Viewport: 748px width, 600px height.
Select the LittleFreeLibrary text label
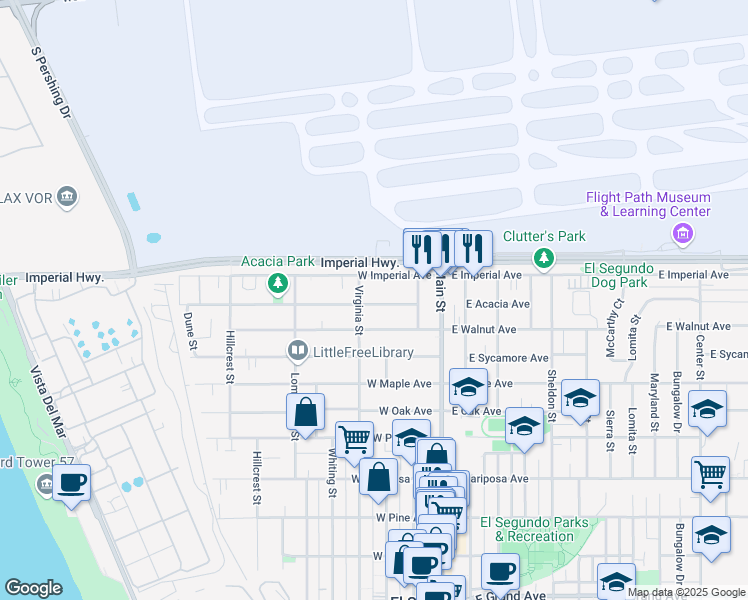click(x=363, y=352)
